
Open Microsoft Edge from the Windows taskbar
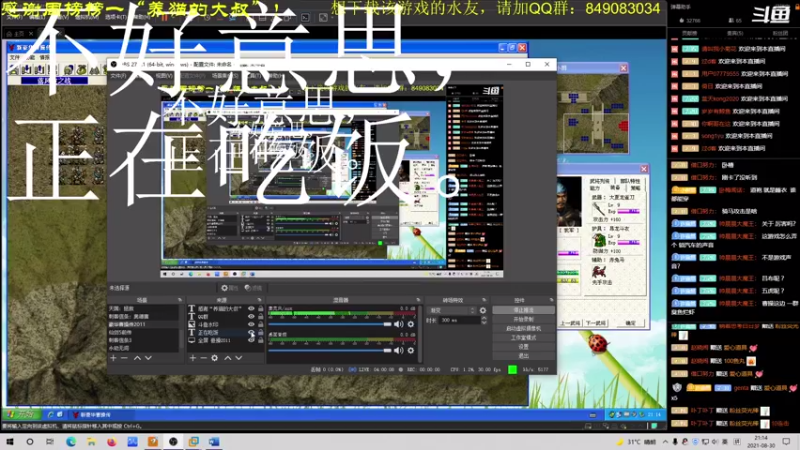coord(70,441)
